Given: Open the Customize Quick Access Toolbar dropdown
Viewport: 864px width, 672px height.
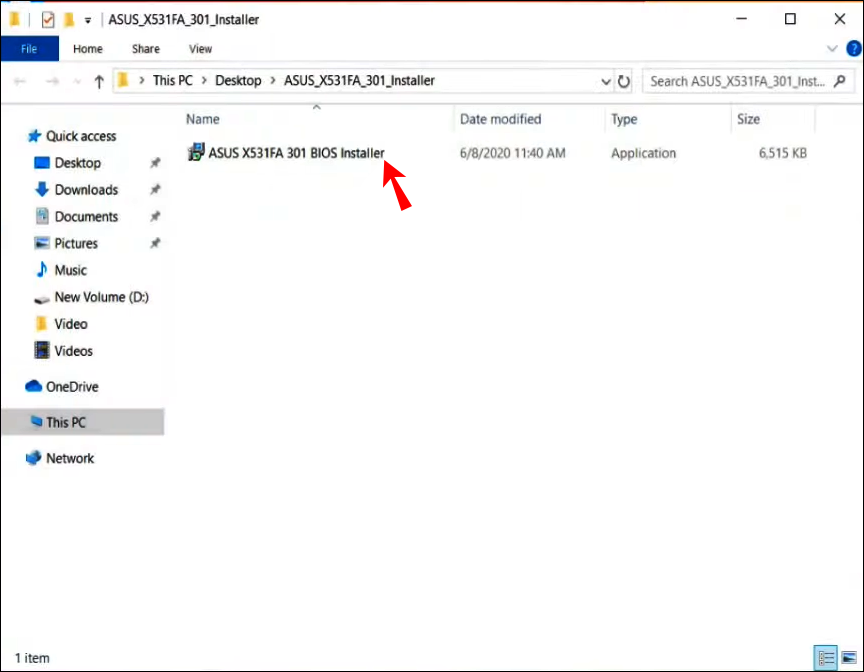Looking at the screenshot, I should click(88, 21).
